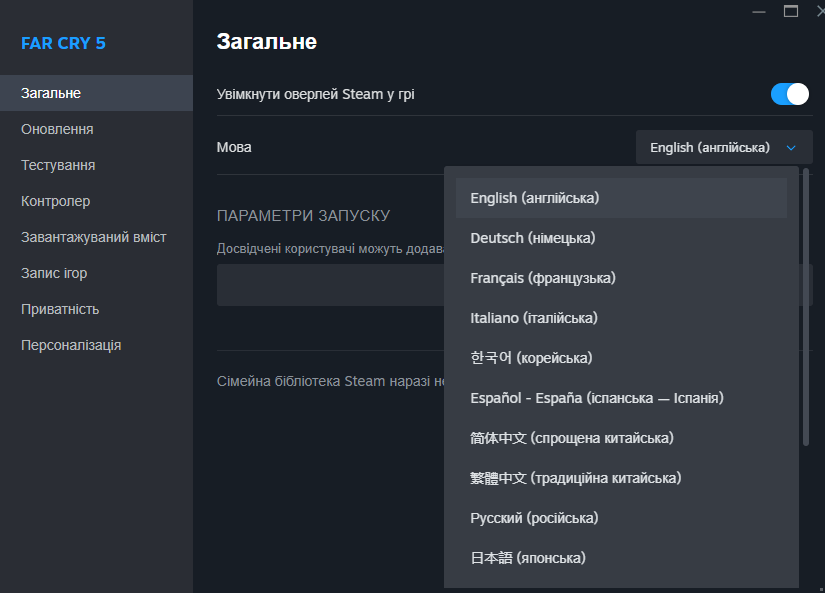Select Русский (російська) language option
The height and width of the screenshot is (593, 825).
(x=621, y=518)
